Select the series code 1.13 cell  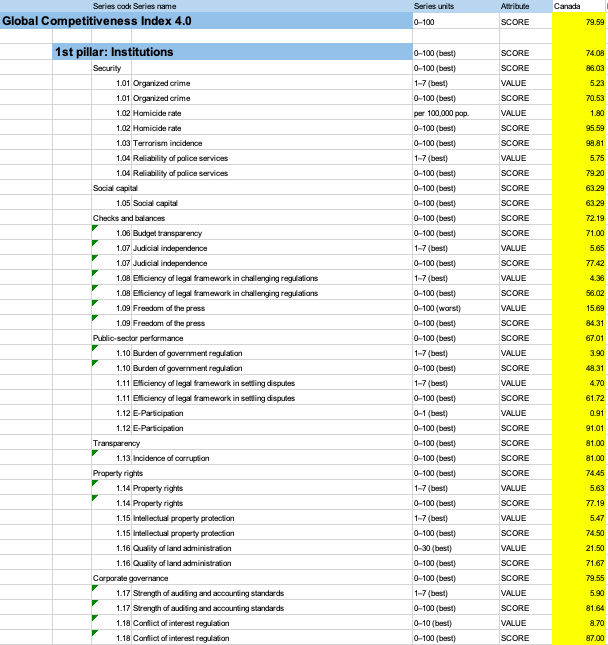tap(112, 458)
